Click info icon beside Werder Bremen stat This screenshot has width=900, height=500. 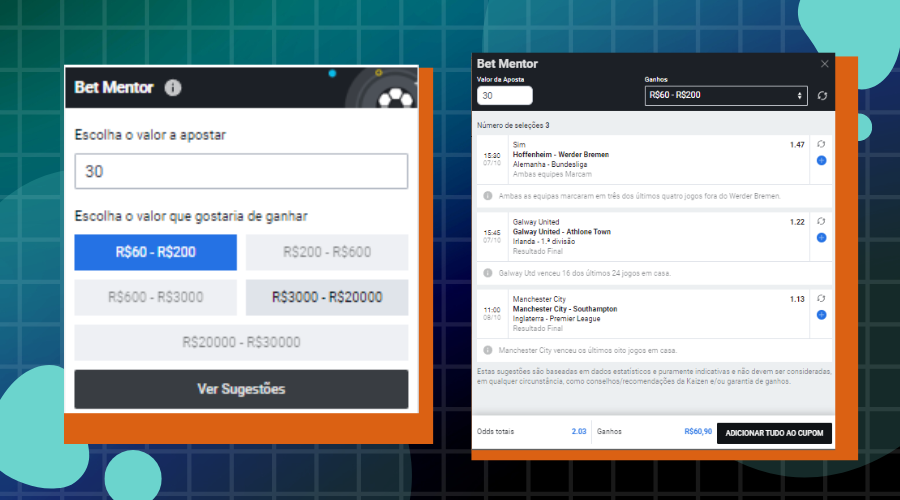click(487, 196)
